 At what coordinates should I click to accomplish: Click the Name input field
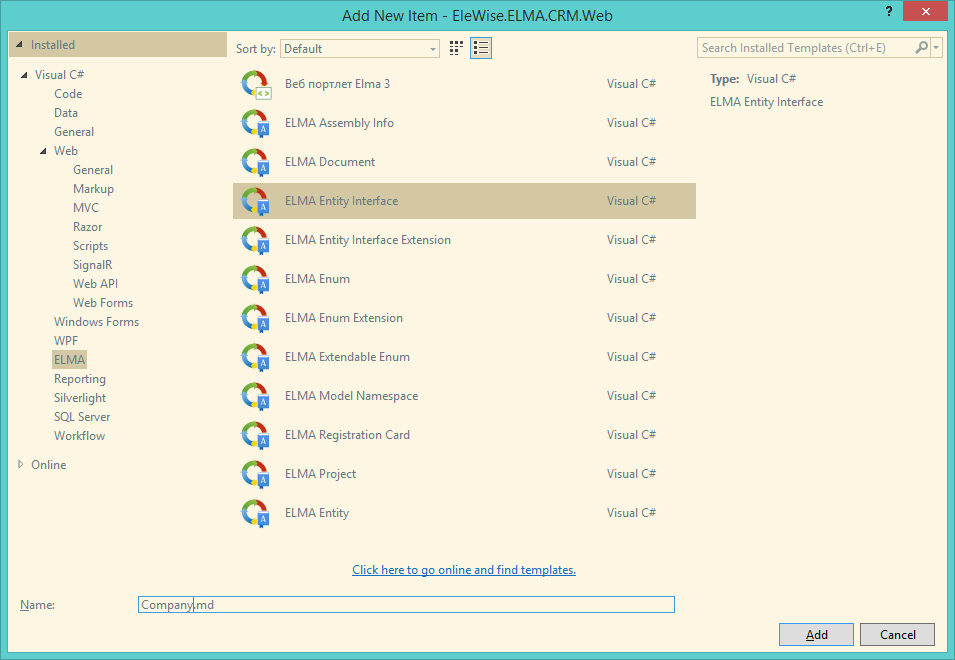(x=406, y=605)
